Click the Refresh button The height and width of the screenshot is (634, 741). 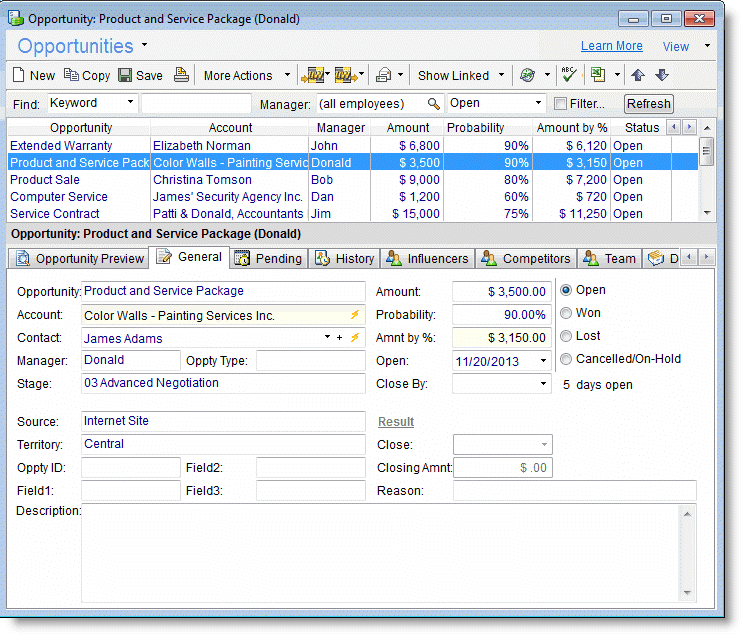coord(649,104)
